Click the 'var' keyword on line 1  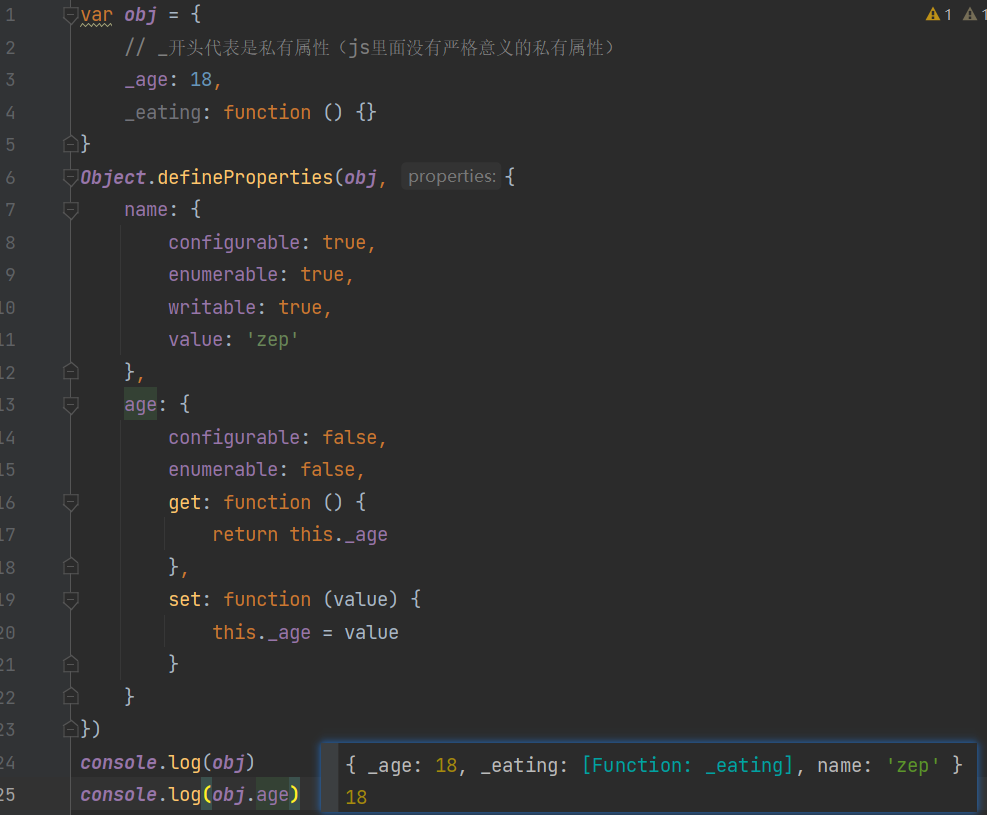[96, 14]
